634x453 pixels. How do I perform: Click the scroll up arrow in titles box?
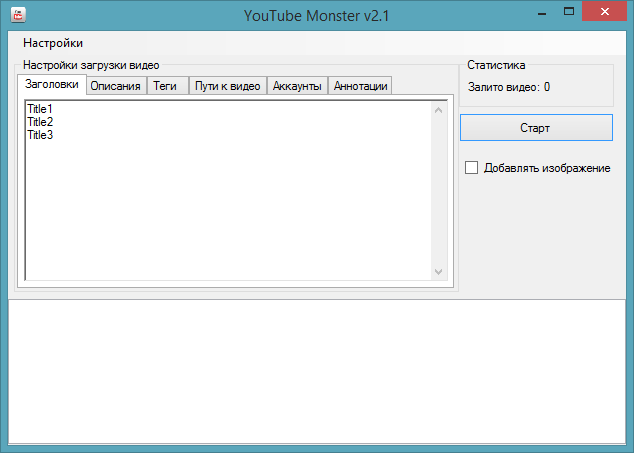438,110
